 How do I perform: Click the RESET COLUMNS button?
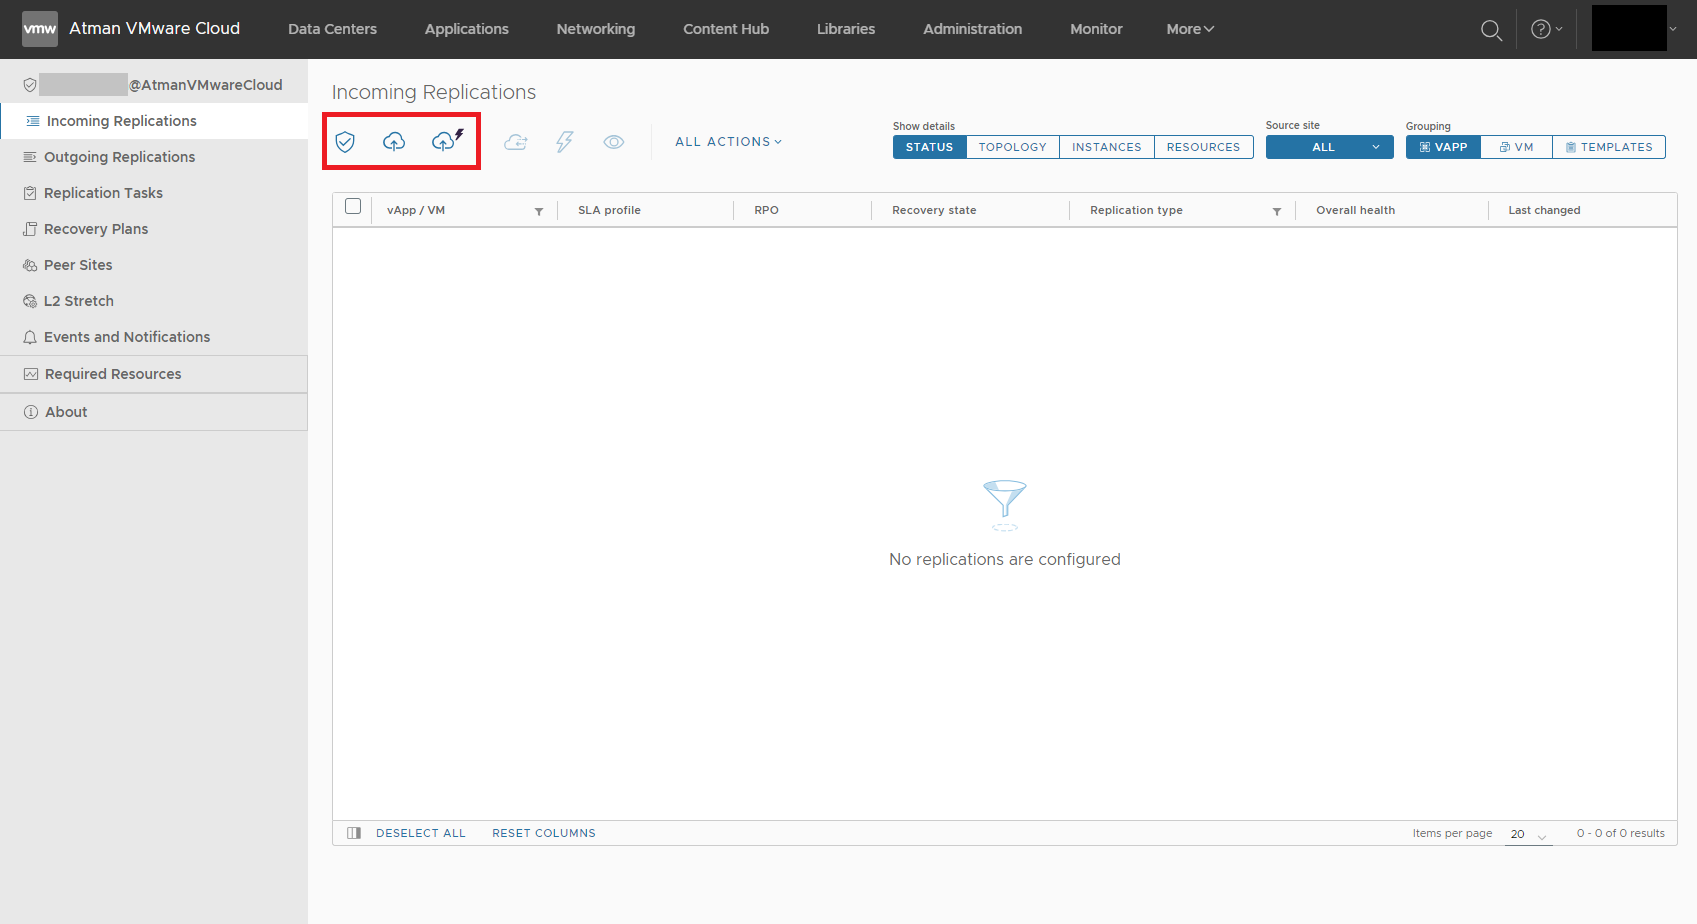[x=543, y=833]
